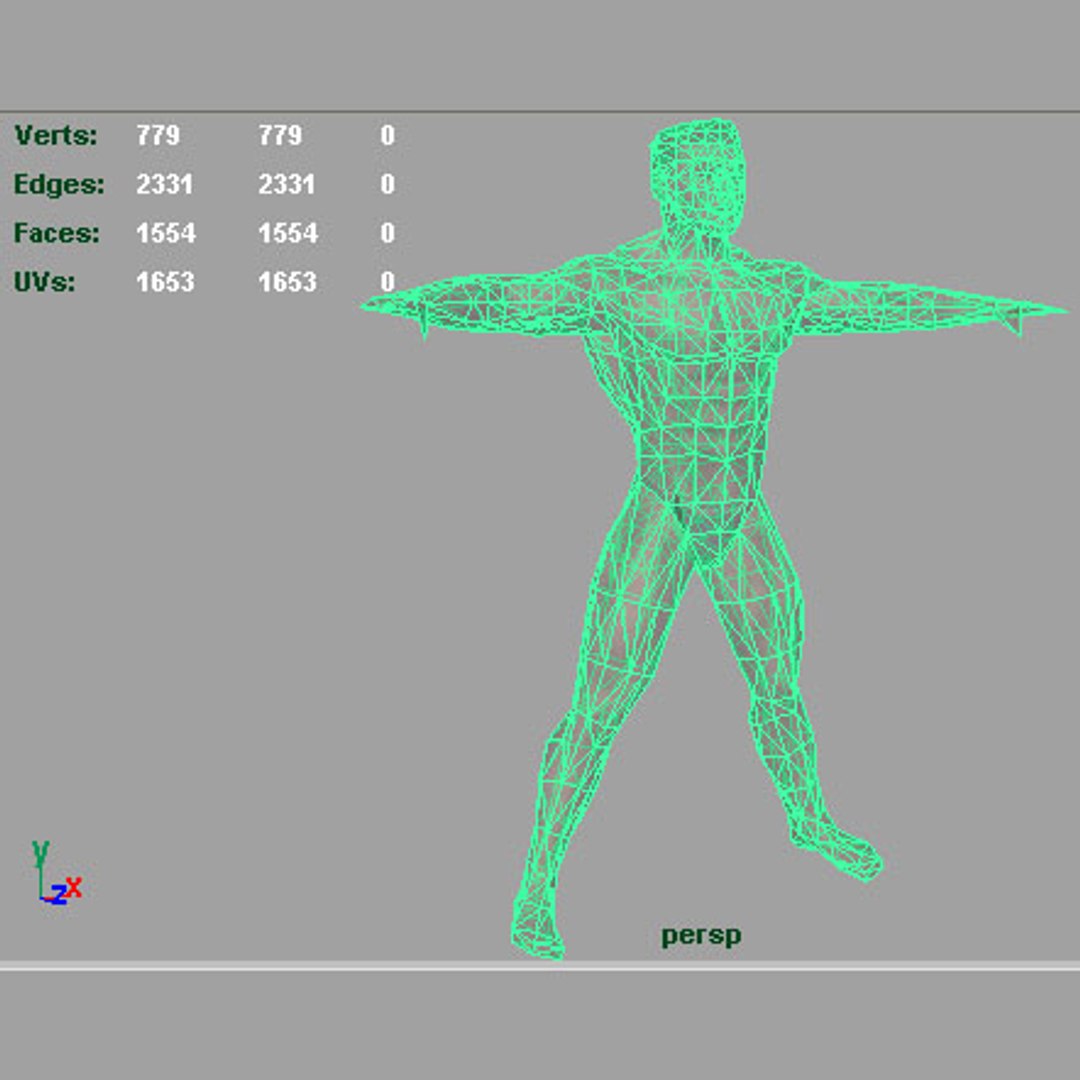Click the Edges: label in the heads-up display
This screenshot has height=1080, width=1080.
(x=59, y=185)
